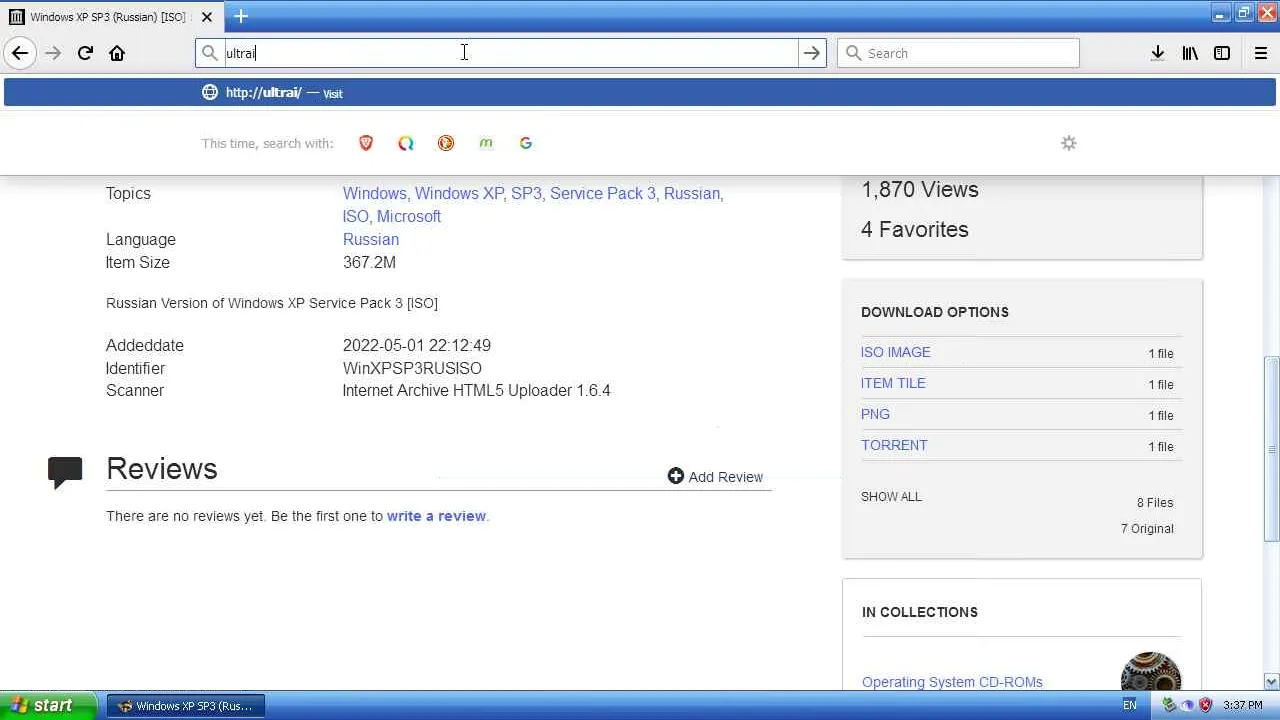1280x720 pixels.
Task: Go to the browser home page
Action: (x=117, y=53)
